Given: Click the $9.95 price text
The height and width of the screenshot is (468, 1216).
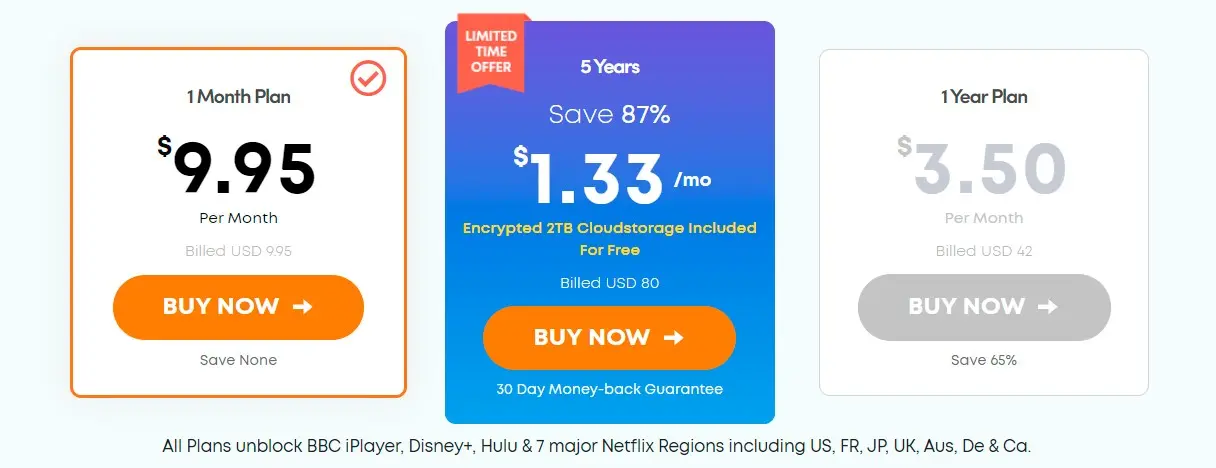Looking at the screenshot, I should coord(237,167).
